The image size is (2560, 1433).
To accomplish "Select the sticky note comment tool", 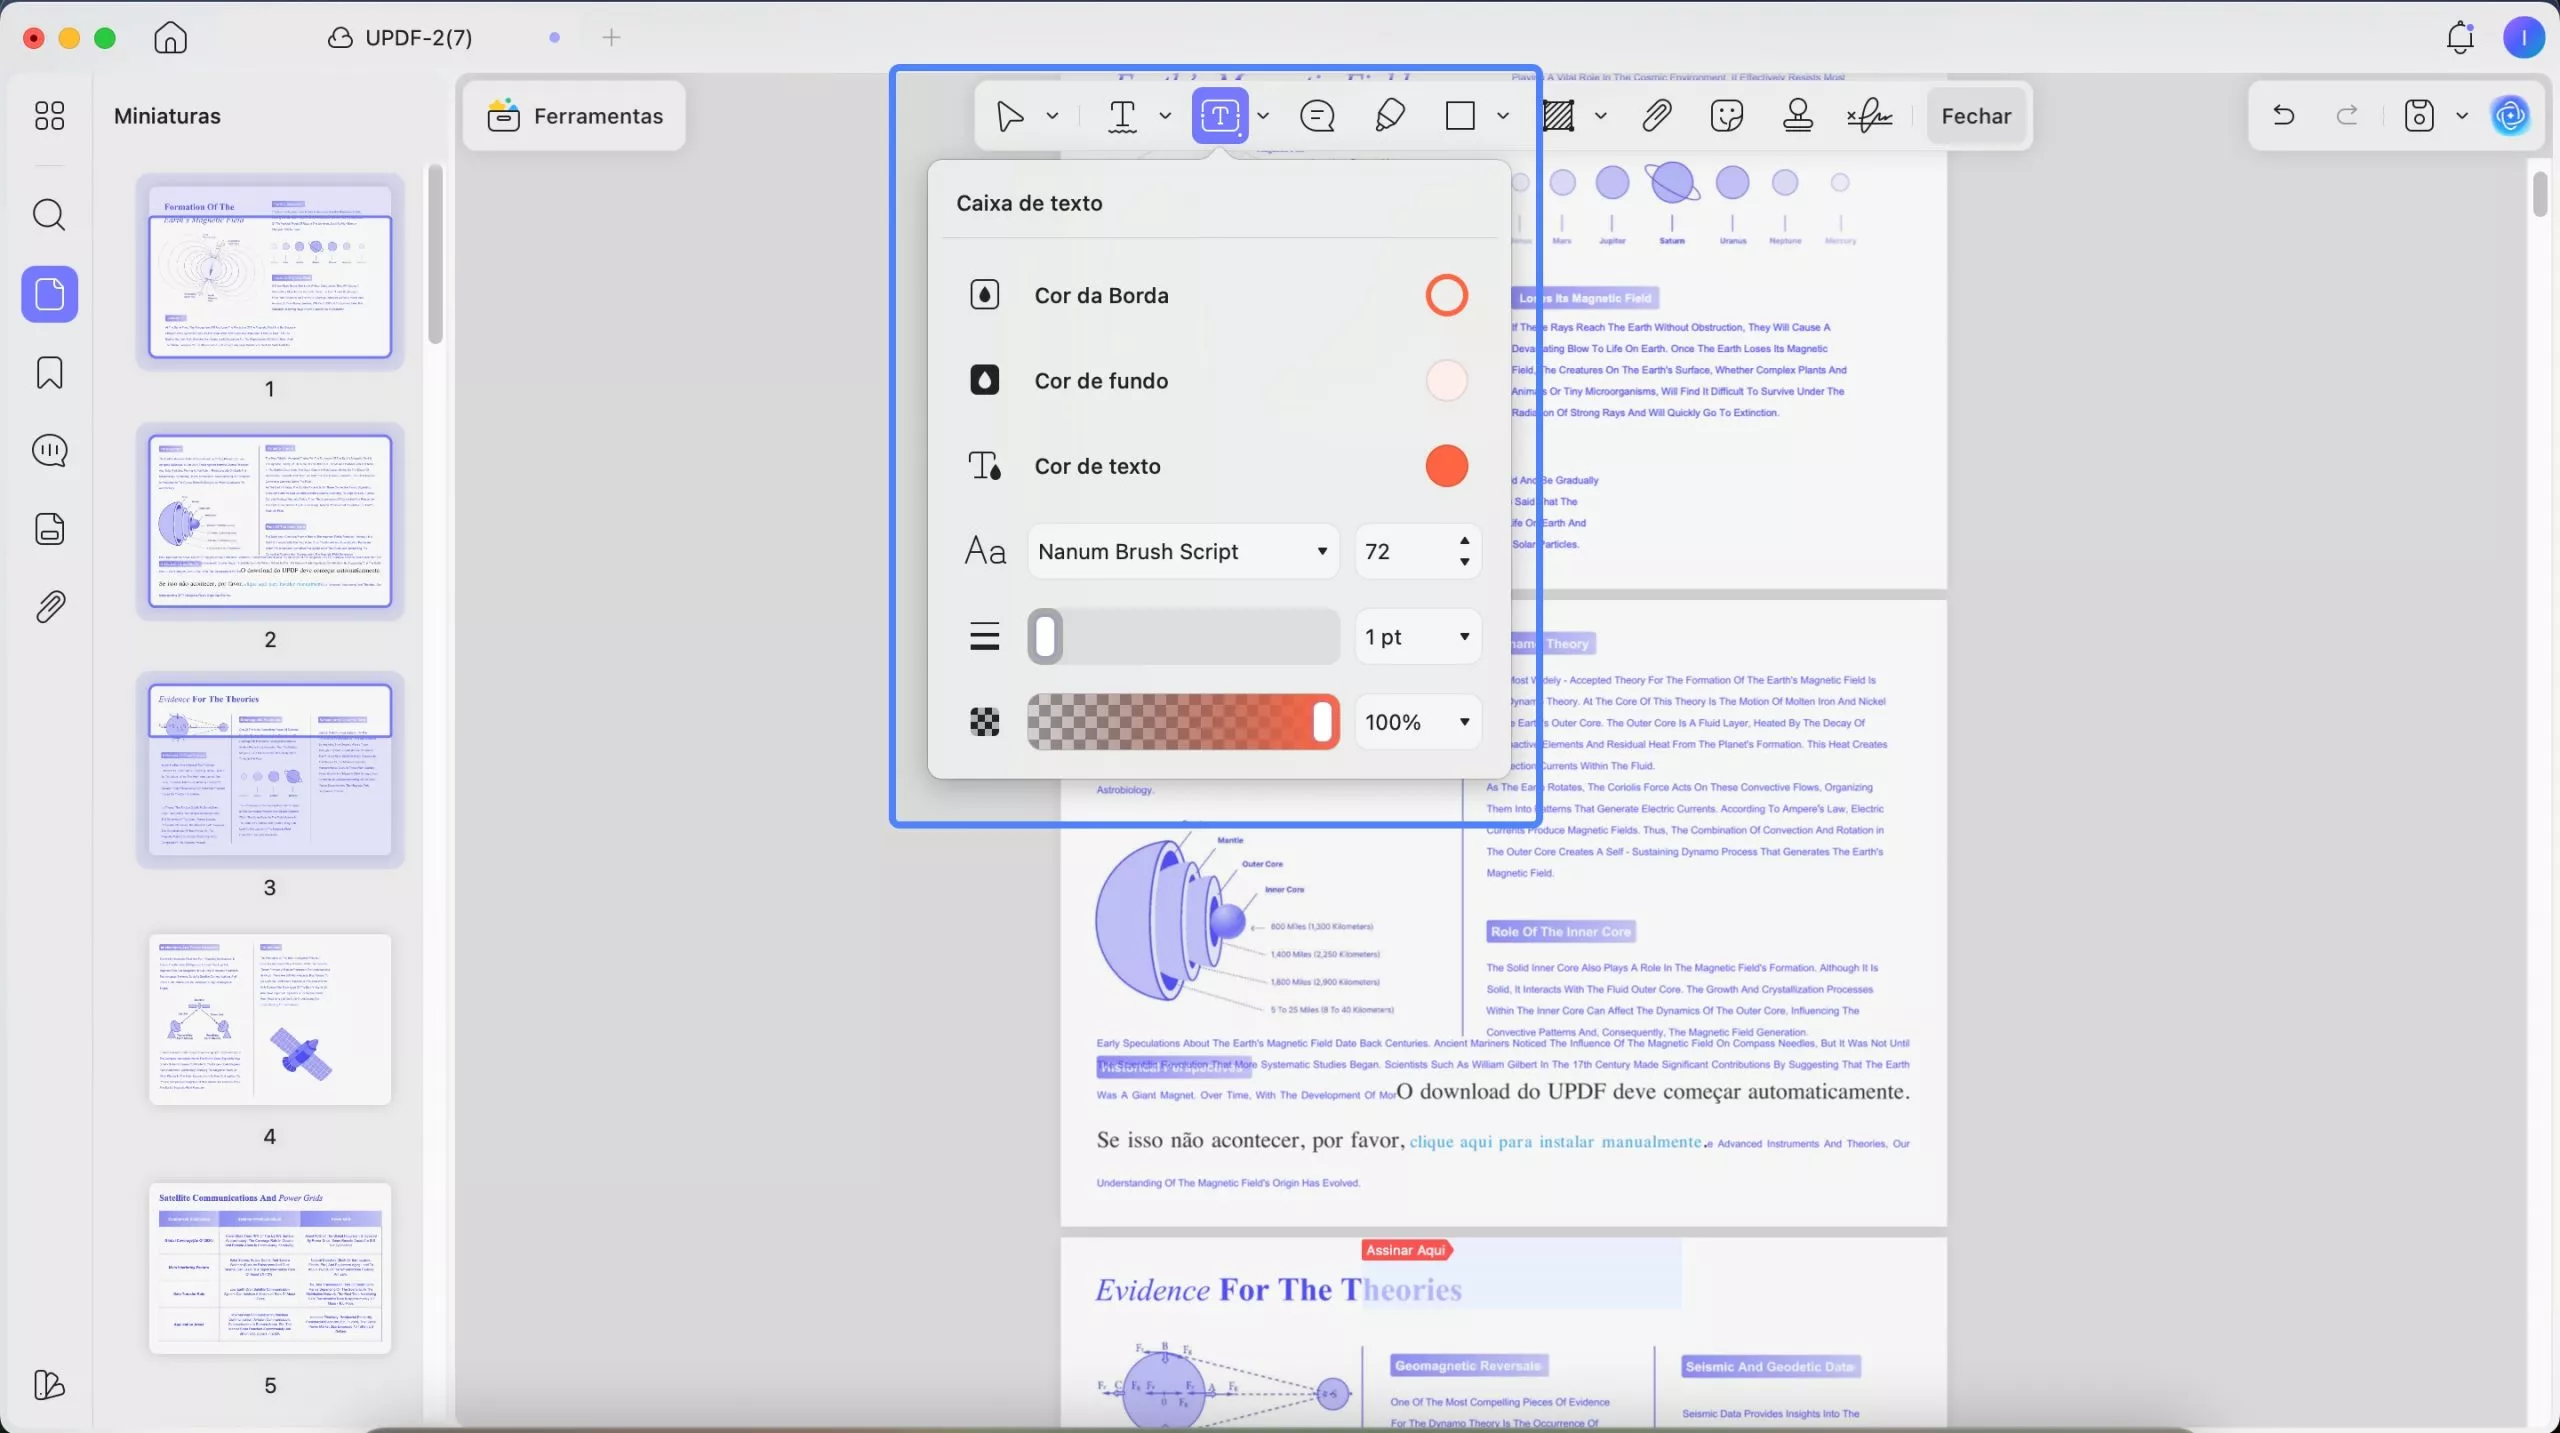I will pyautogui.click(x=1317, y=116).
